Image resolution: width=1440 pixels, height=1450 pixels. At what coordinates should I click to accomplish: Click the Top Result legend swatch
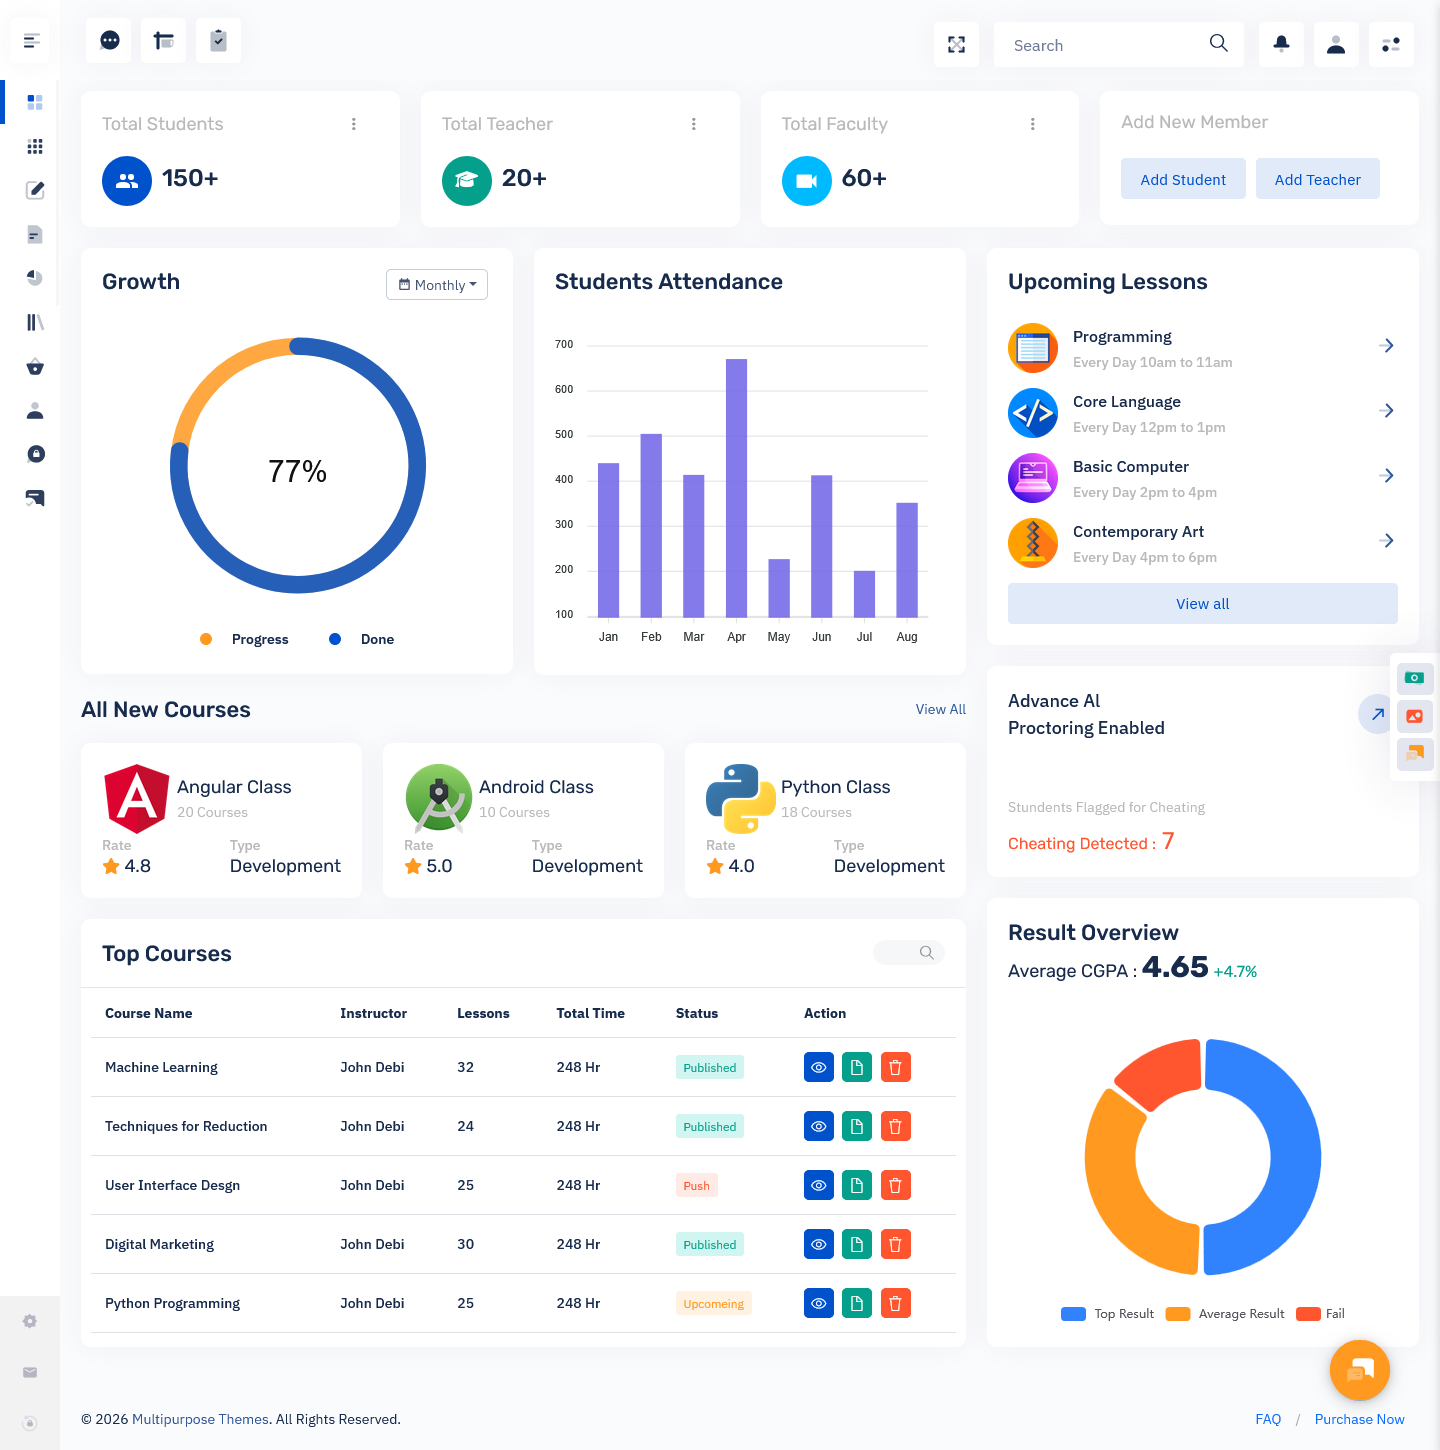[x=1073, y=1314]
